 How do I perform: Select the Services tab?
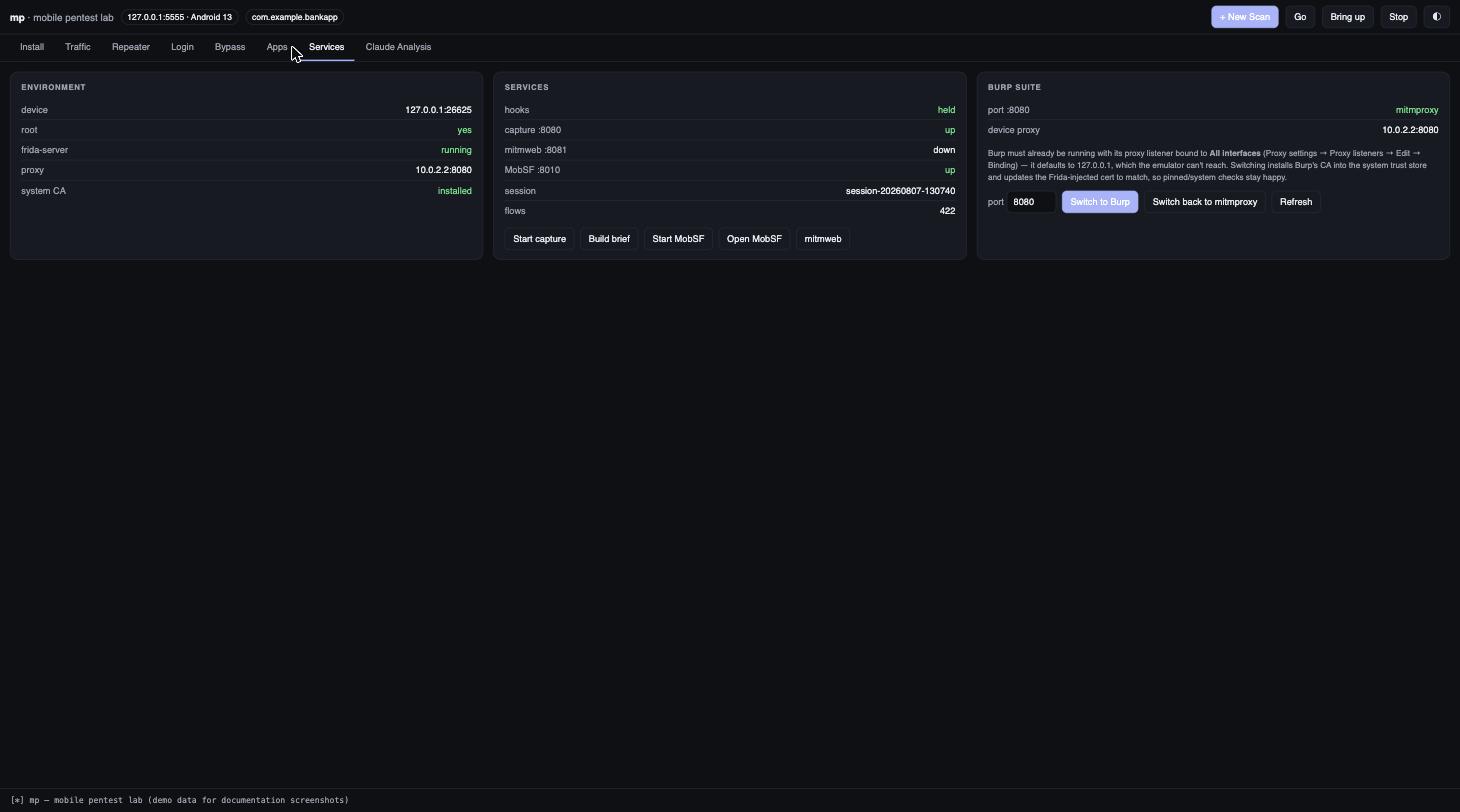(326, 47)
